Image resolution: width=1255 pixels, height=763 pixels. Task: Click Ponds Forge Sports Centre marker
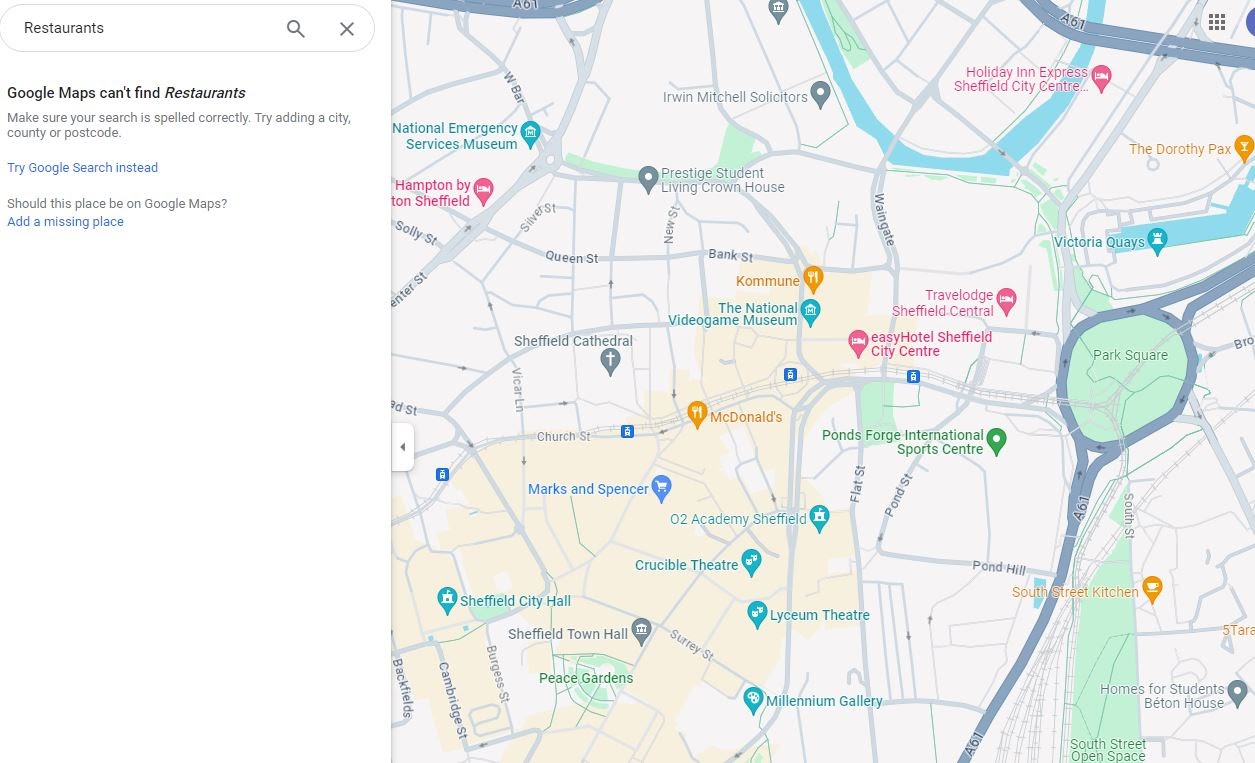click(x=995, y=439)
